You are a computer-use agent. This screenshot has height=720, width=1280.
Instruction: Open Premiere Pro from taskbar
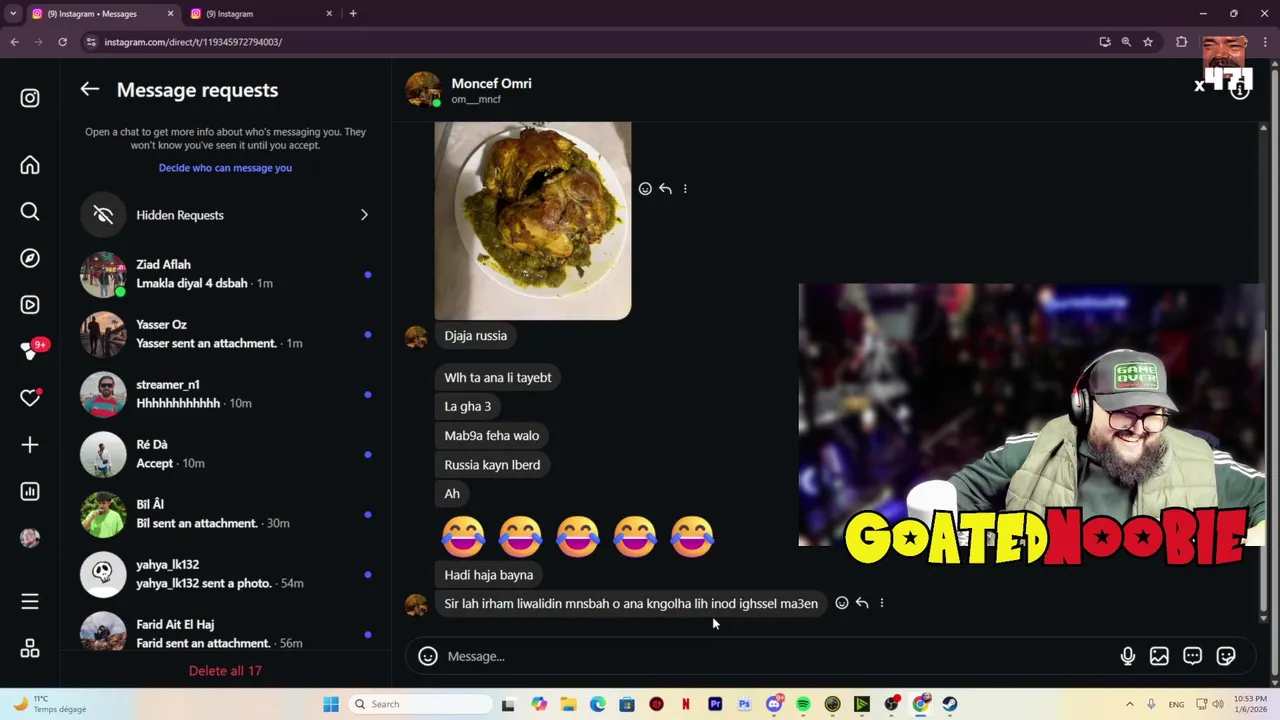coord(715,704)
